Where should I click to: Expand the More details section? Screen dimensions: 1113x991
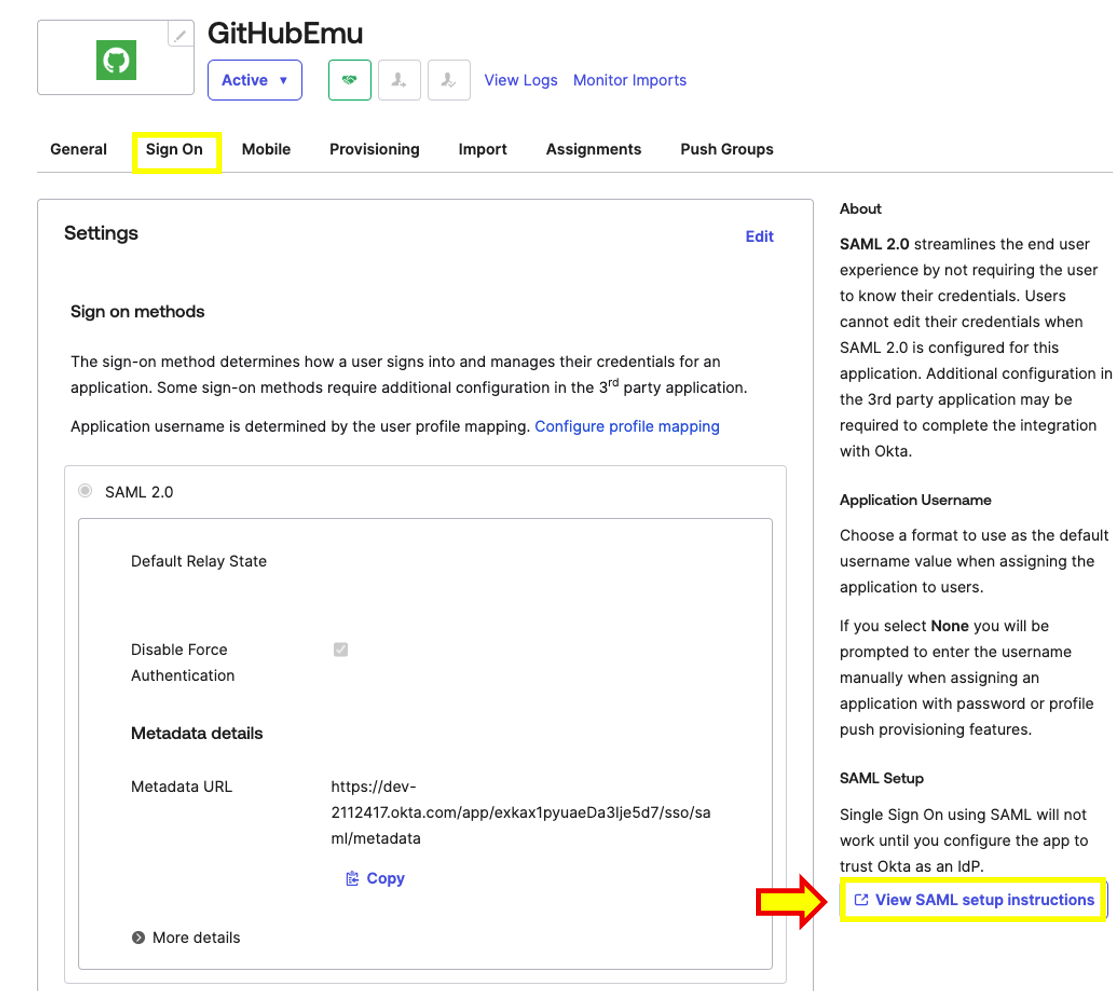coord(186,937)
